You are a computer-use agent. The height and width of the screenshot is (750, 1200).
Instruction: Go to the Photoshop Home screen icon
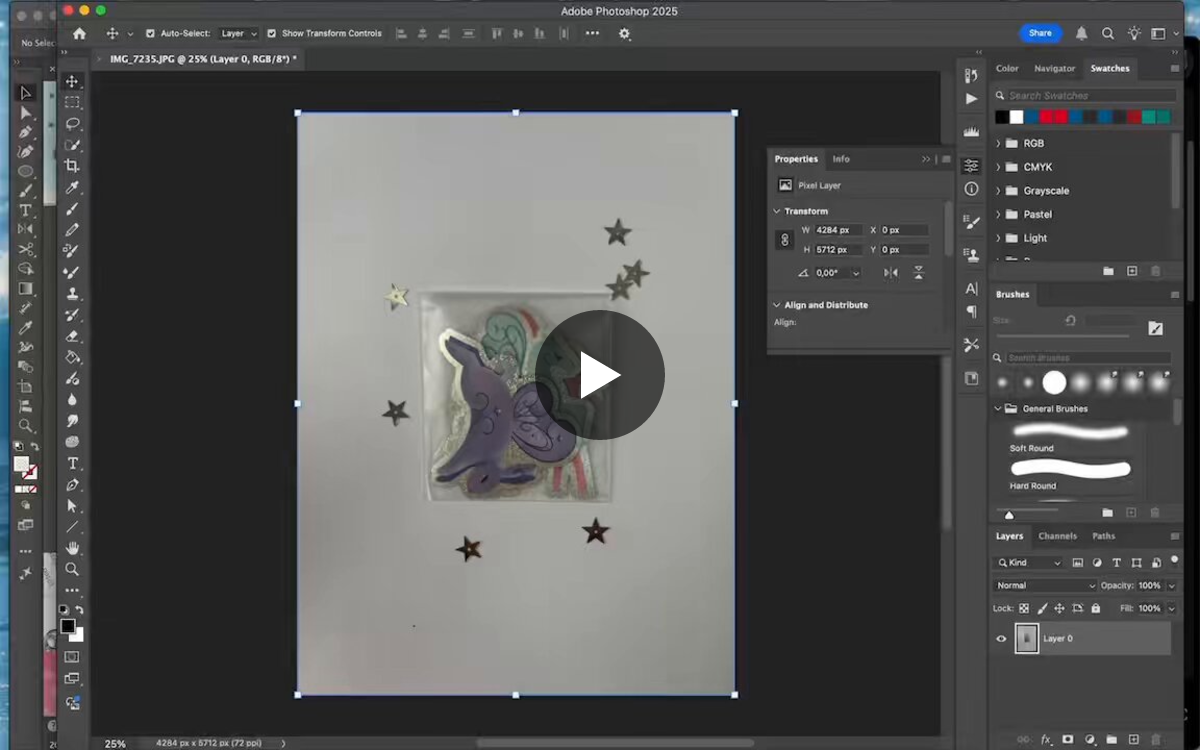click(x=80, y=33)
